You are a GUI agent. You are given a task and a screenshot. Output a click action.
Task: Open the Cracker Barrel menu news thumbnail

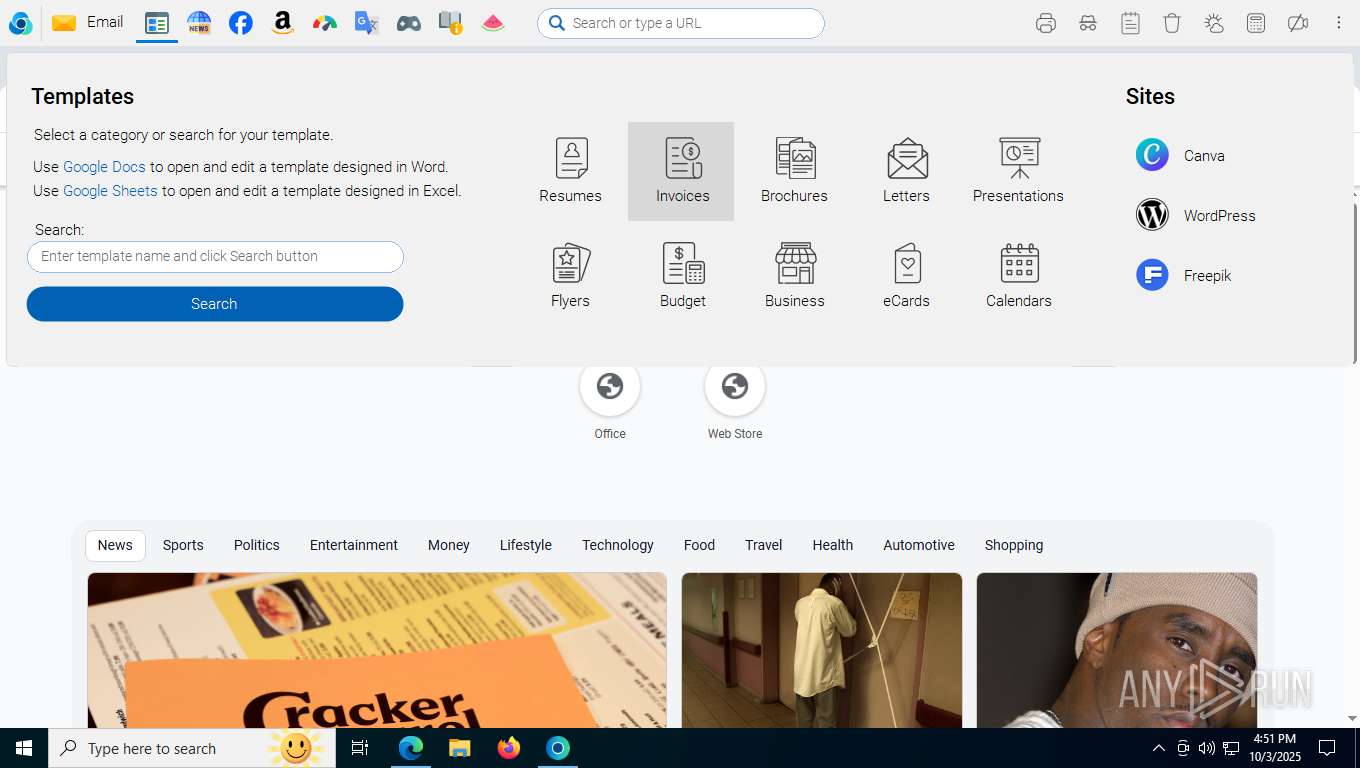[377, 650]
